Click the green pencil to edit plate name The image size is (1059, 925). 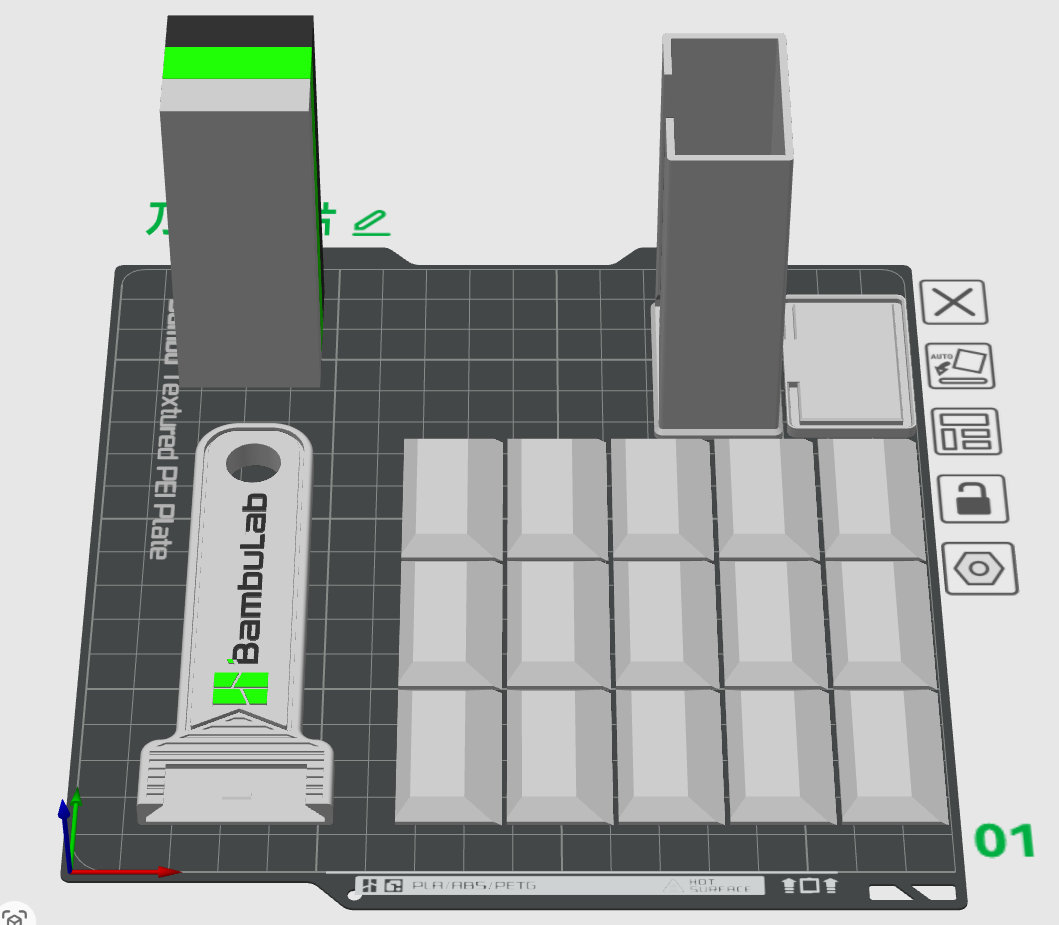(x=371, y=223)
